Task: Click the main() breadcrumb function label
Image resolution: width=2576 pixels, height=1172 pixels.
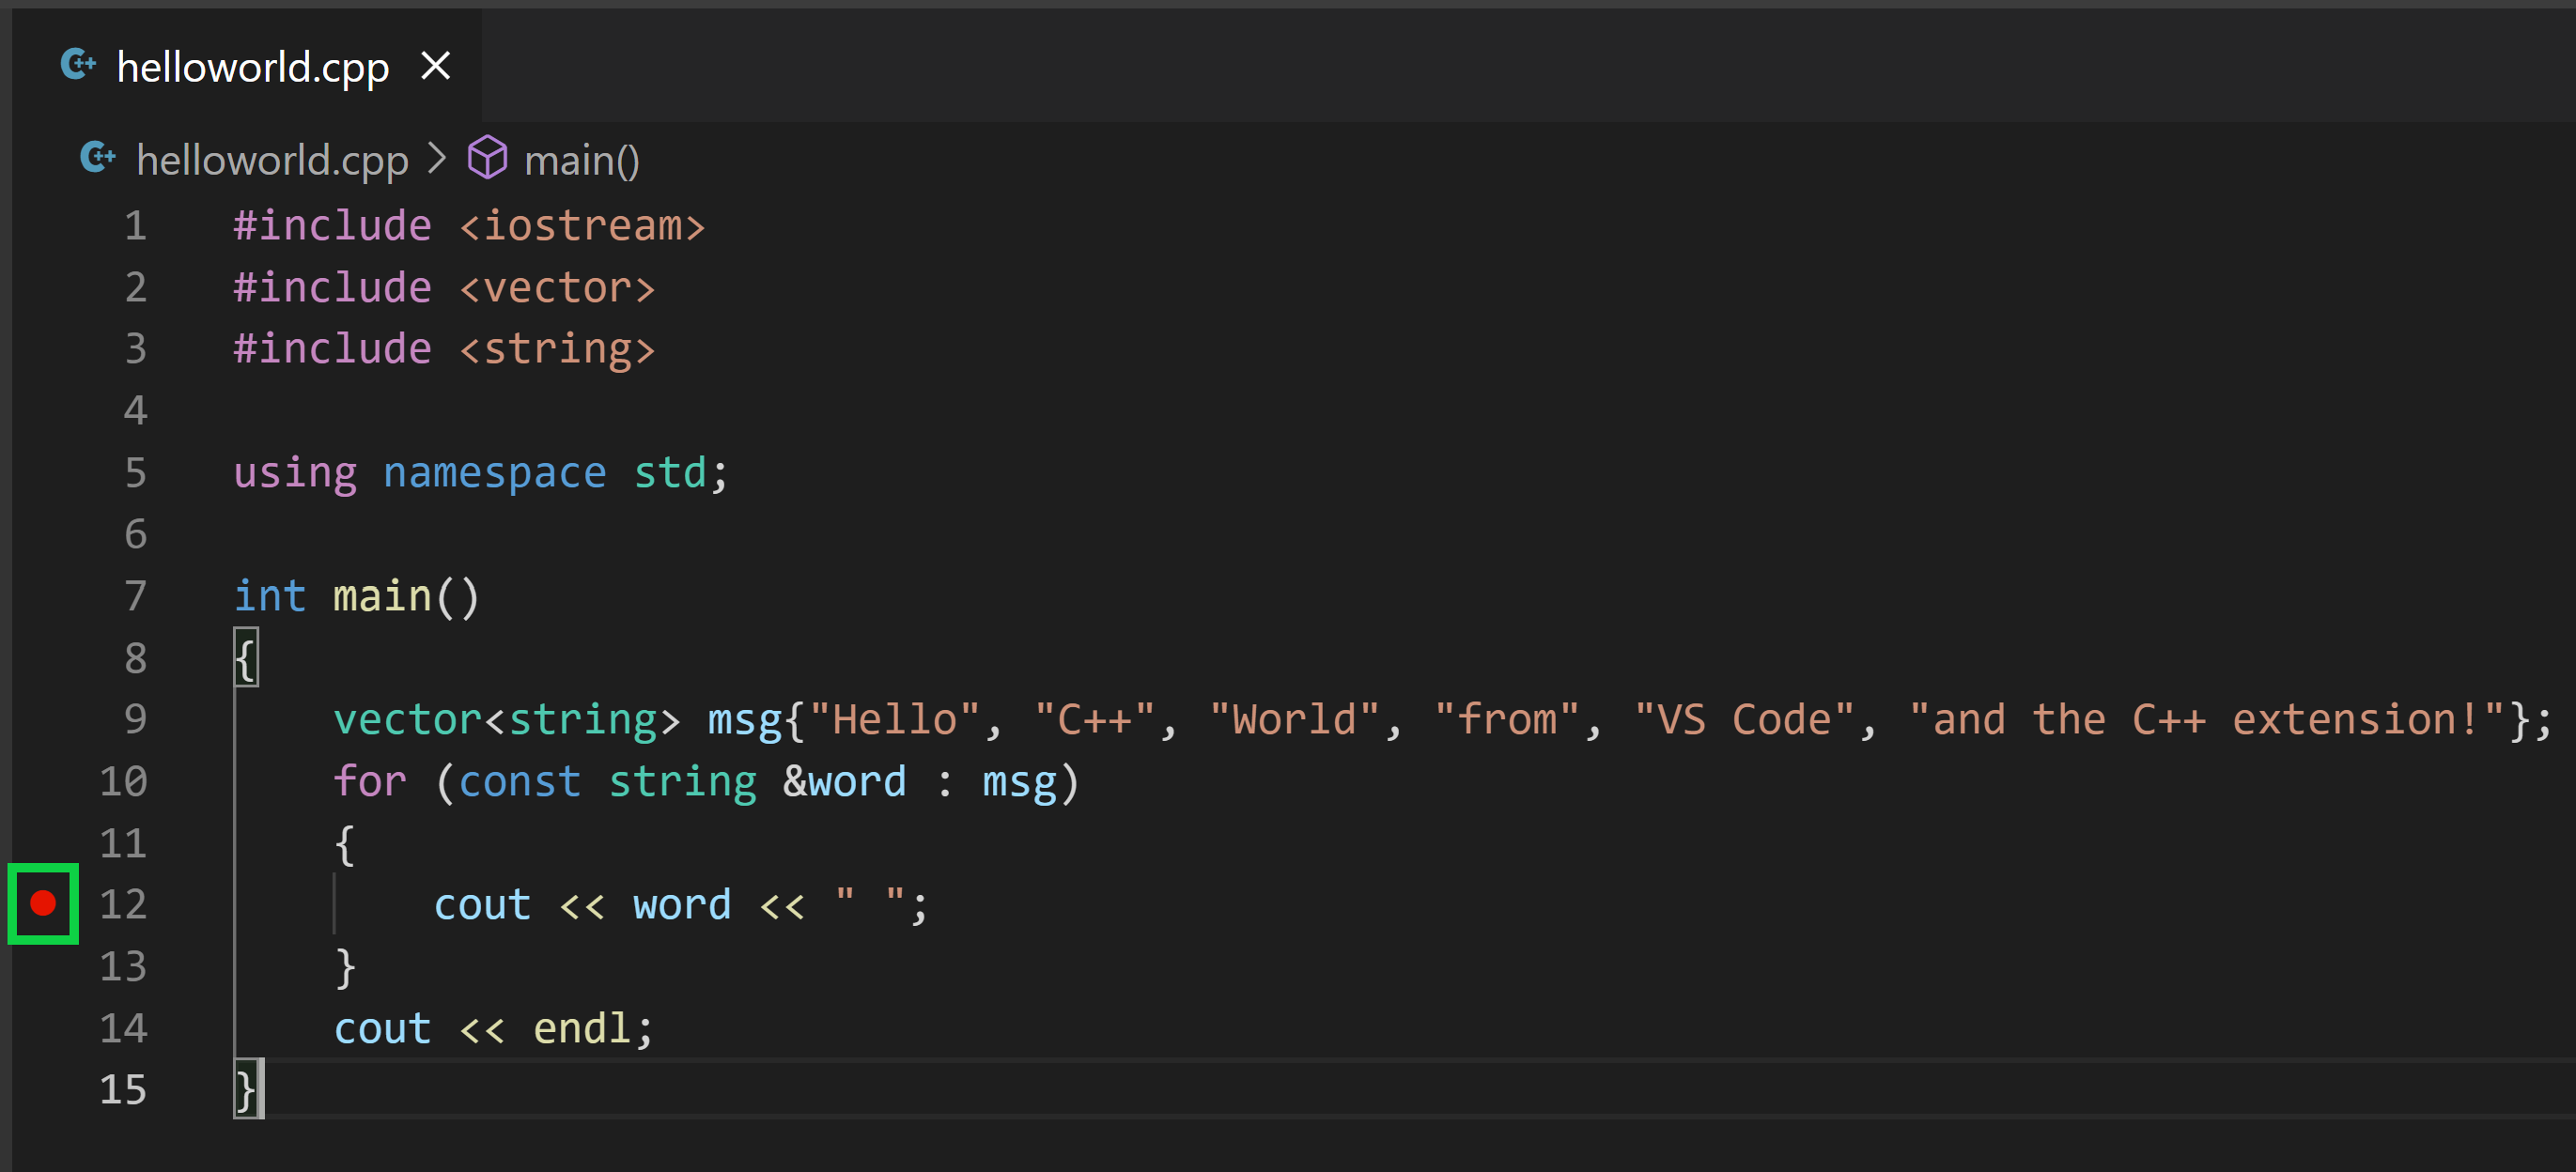Action: 582,160
